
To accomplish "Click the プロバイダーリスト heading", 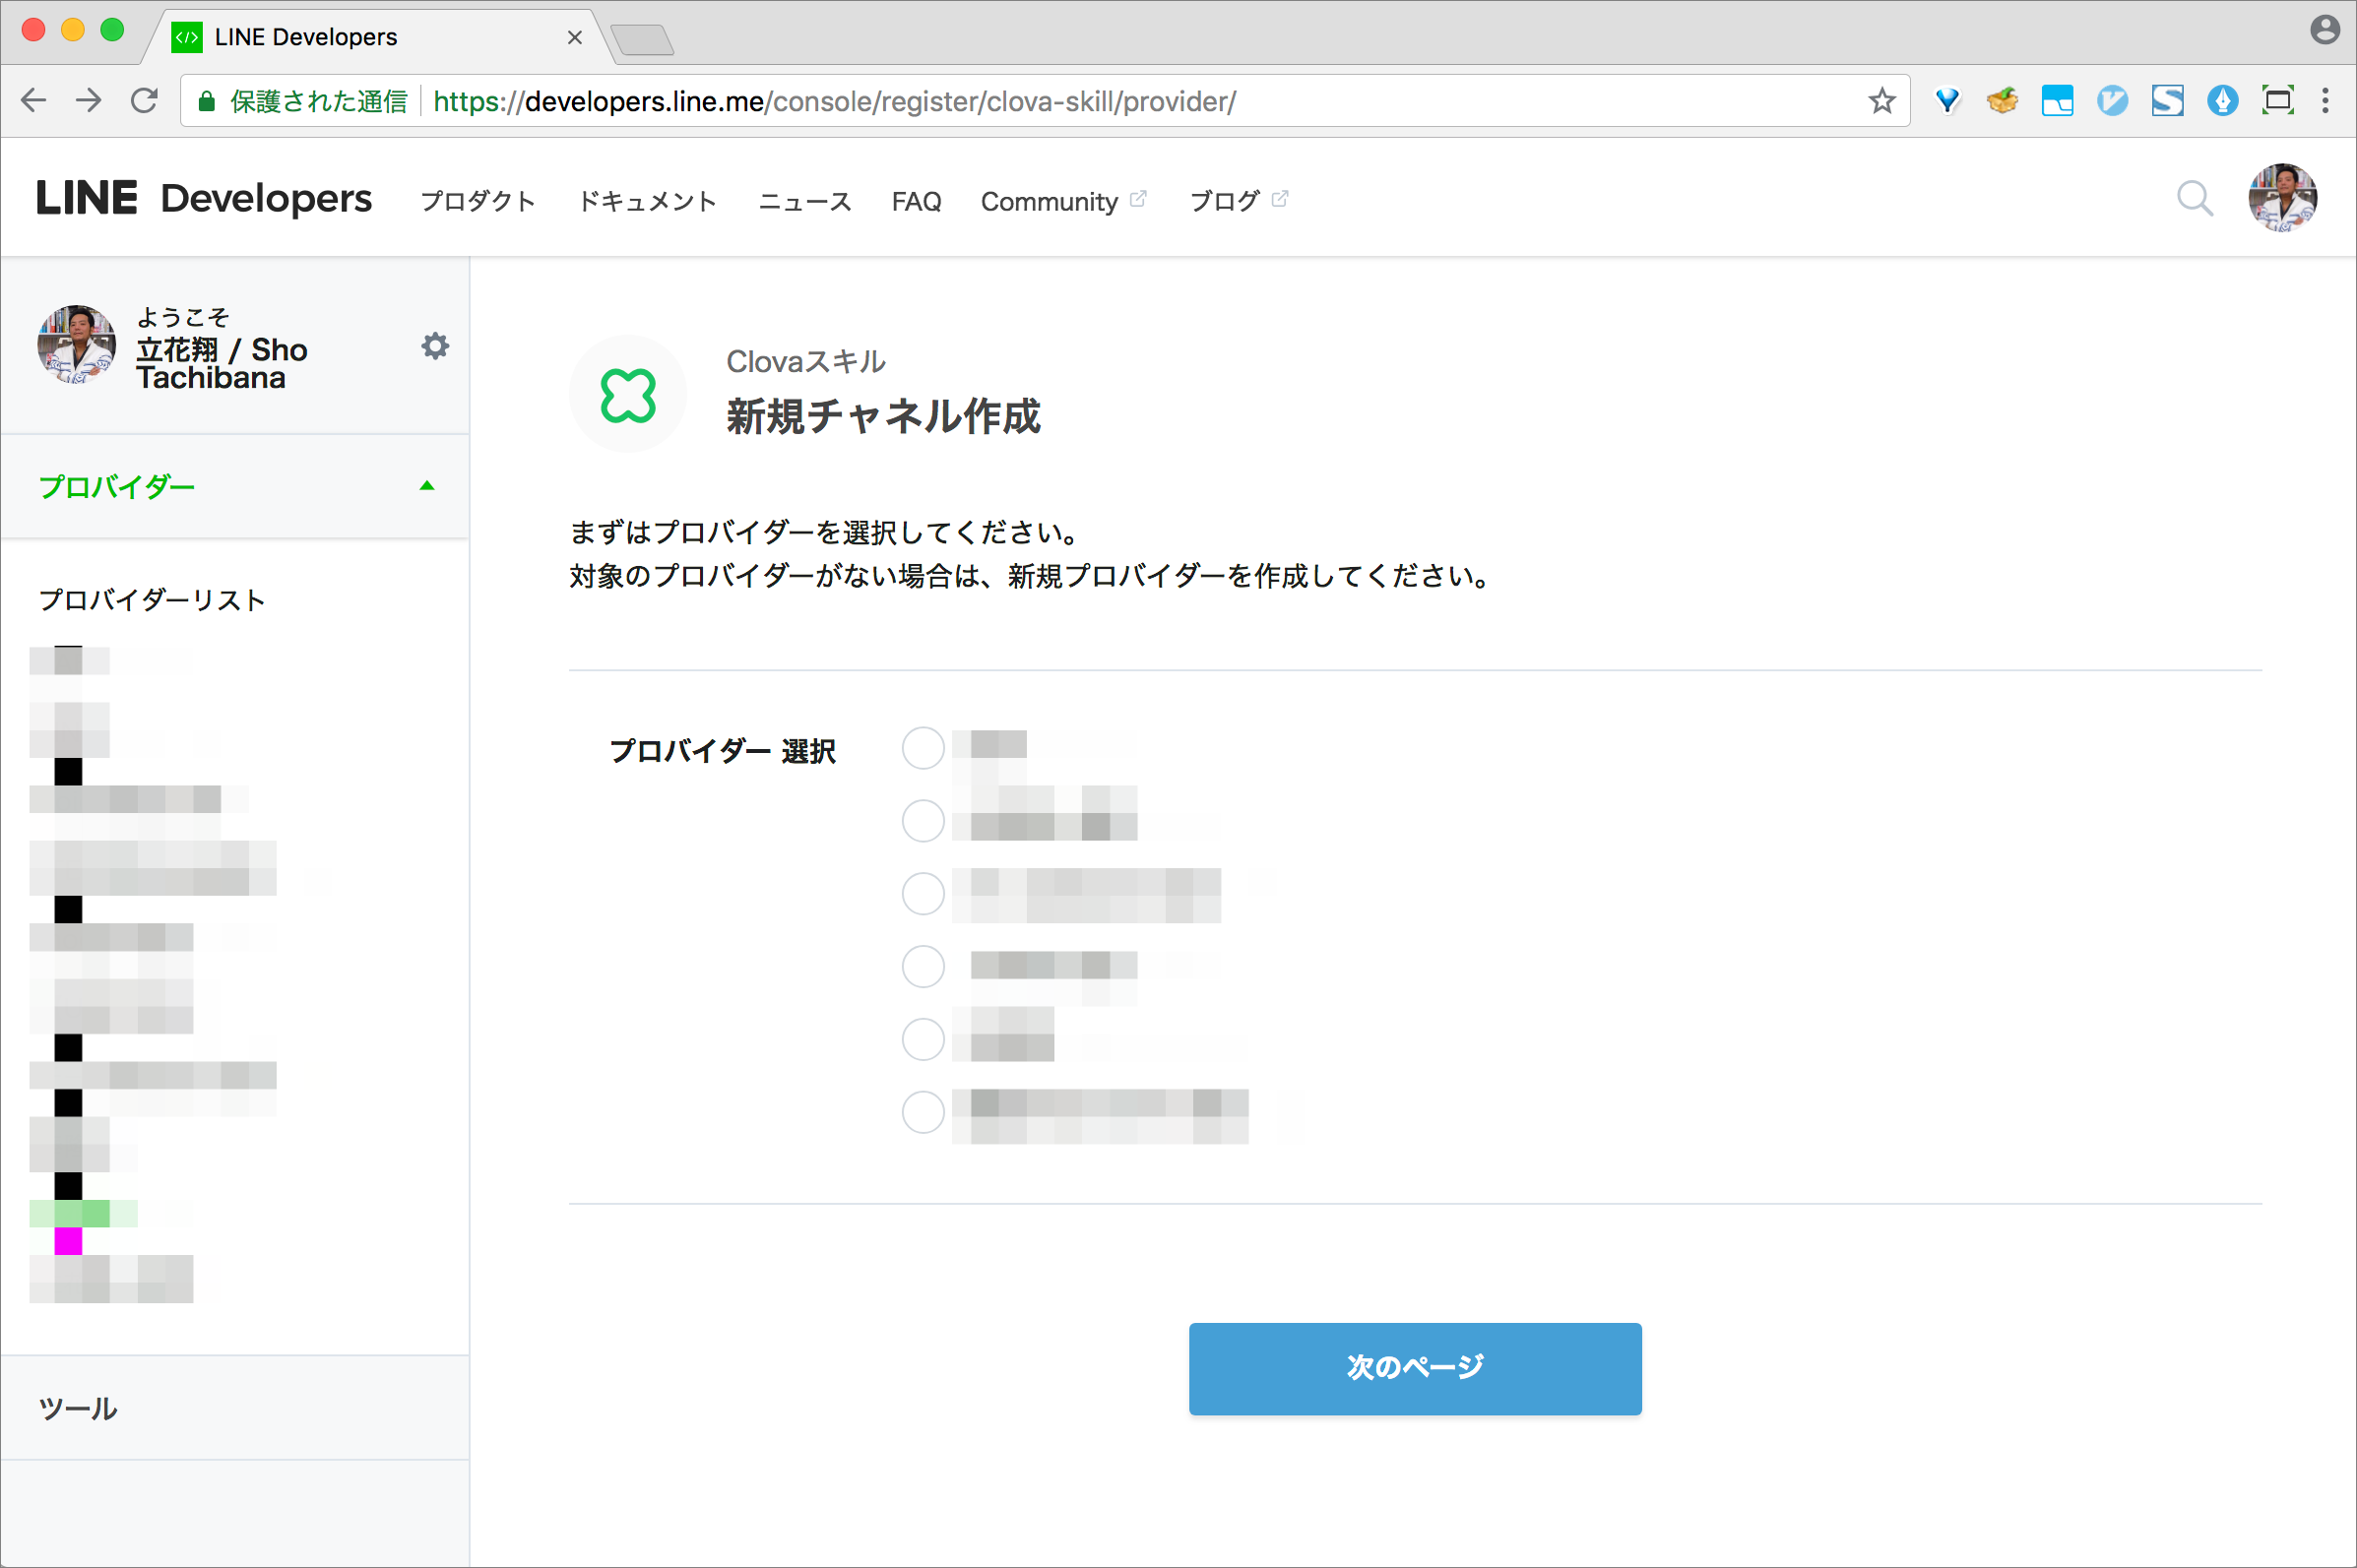I will (x=152, y=600).
